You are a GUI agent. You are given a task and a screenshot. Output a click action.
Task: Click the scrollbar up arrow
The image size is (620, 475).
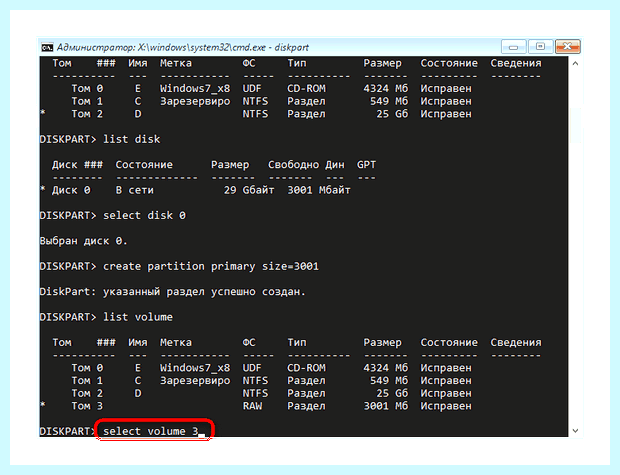[x=575, y=63]
